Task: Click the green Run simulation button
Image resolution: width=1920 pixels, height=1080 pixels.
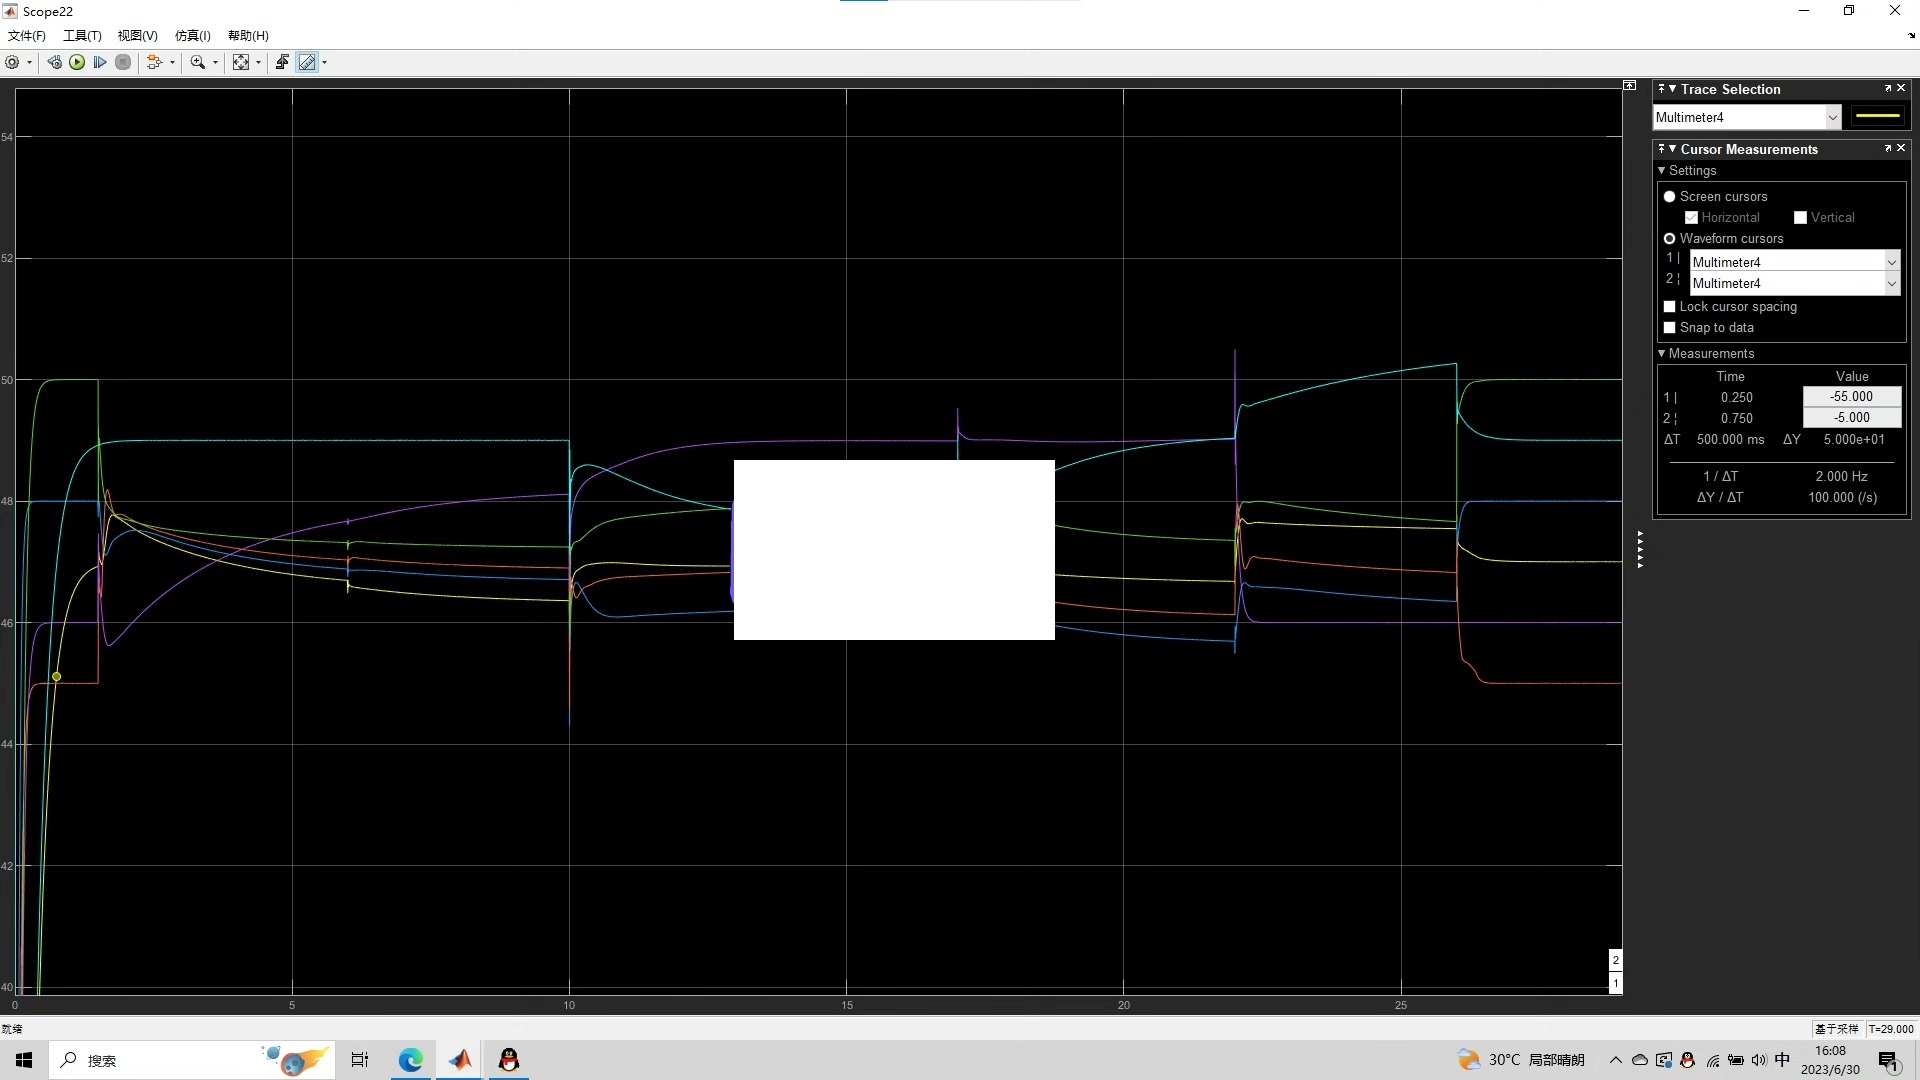Action: (77, 62)
